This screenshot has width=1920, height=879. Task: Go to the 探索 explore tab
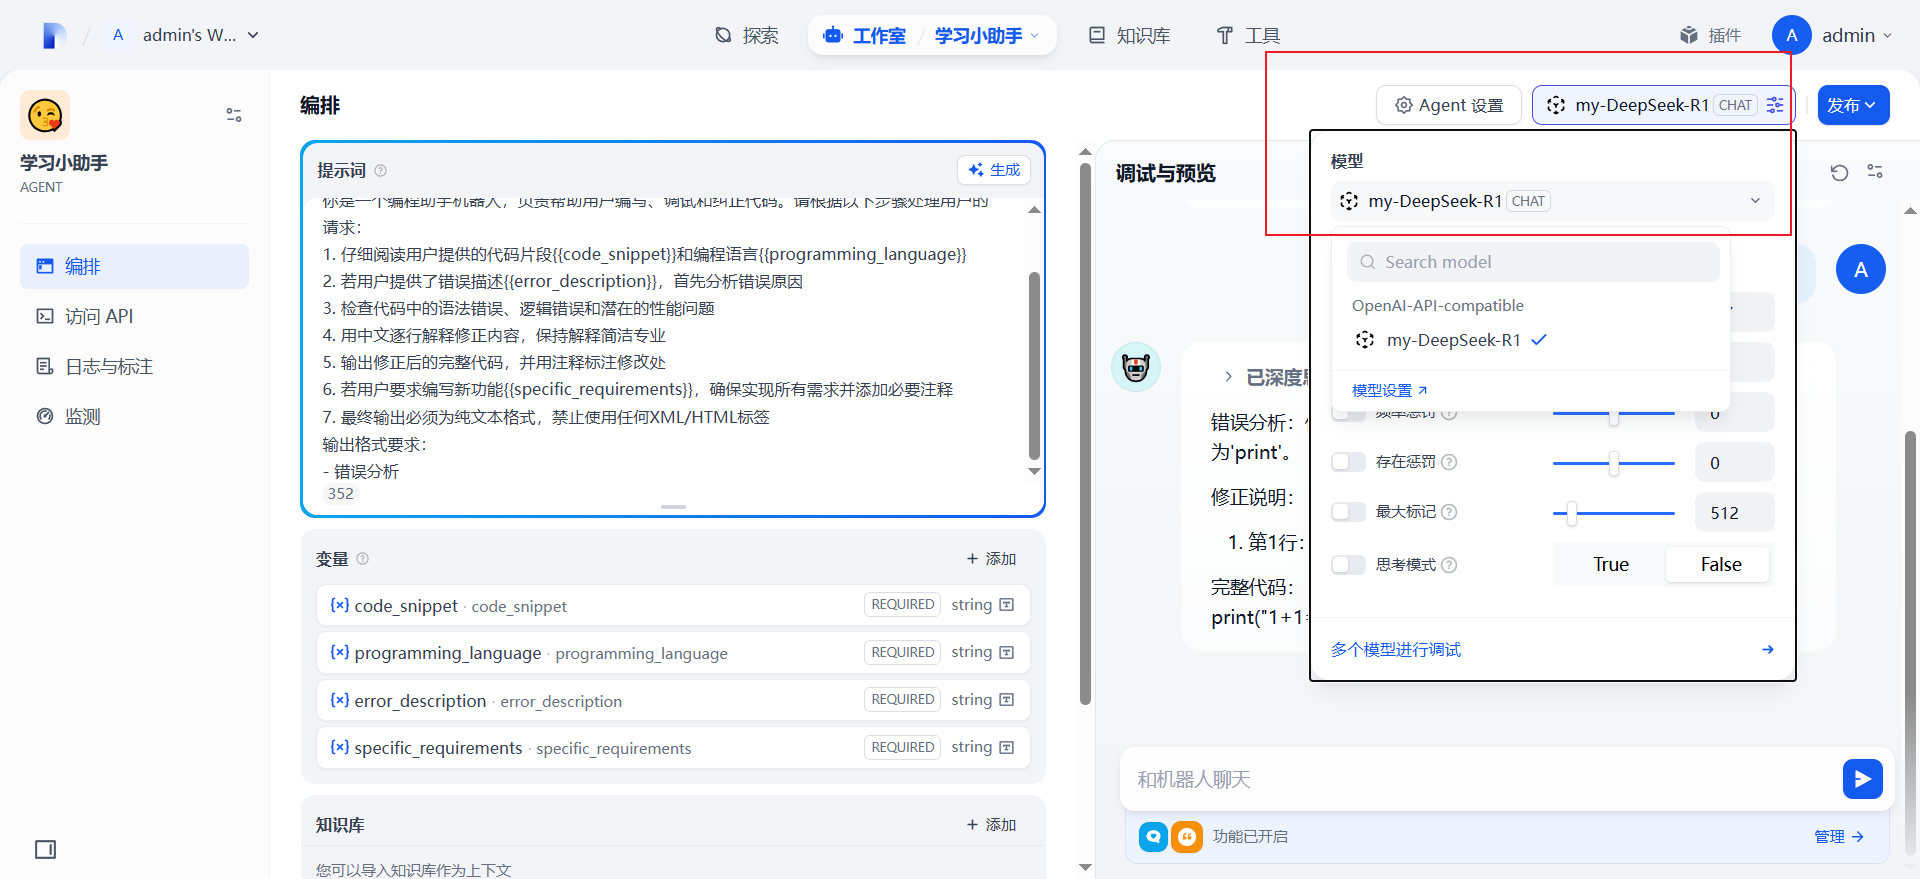pyautogui.click(x=747, y=35)
